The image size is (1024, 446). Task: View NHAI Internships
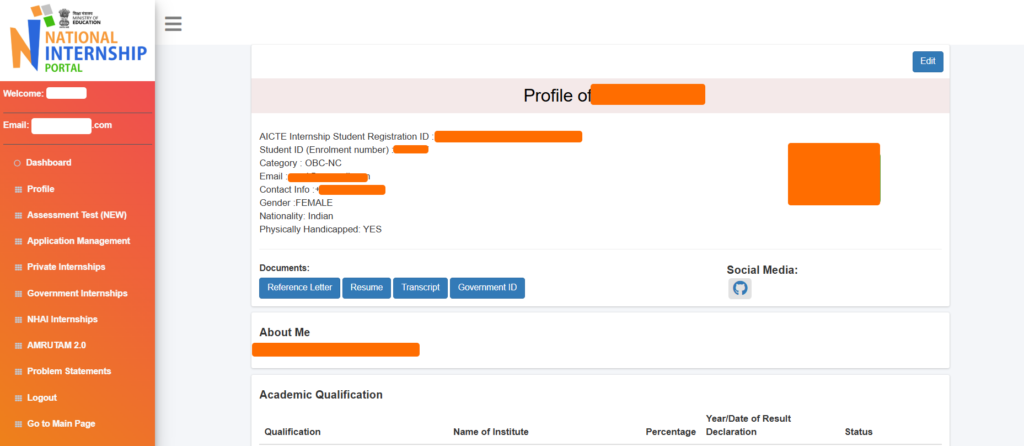coord(62,319)
